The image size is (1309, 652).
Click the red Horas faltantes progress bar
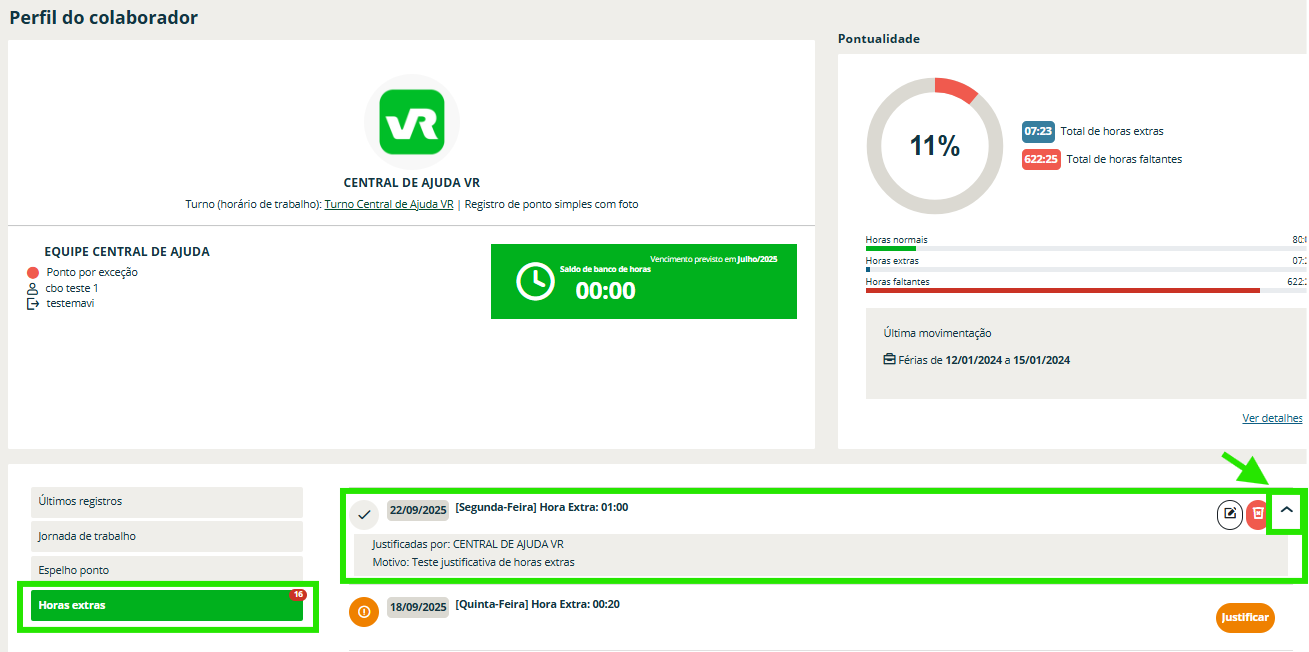pyautogui.click(x=1062, y=291)
